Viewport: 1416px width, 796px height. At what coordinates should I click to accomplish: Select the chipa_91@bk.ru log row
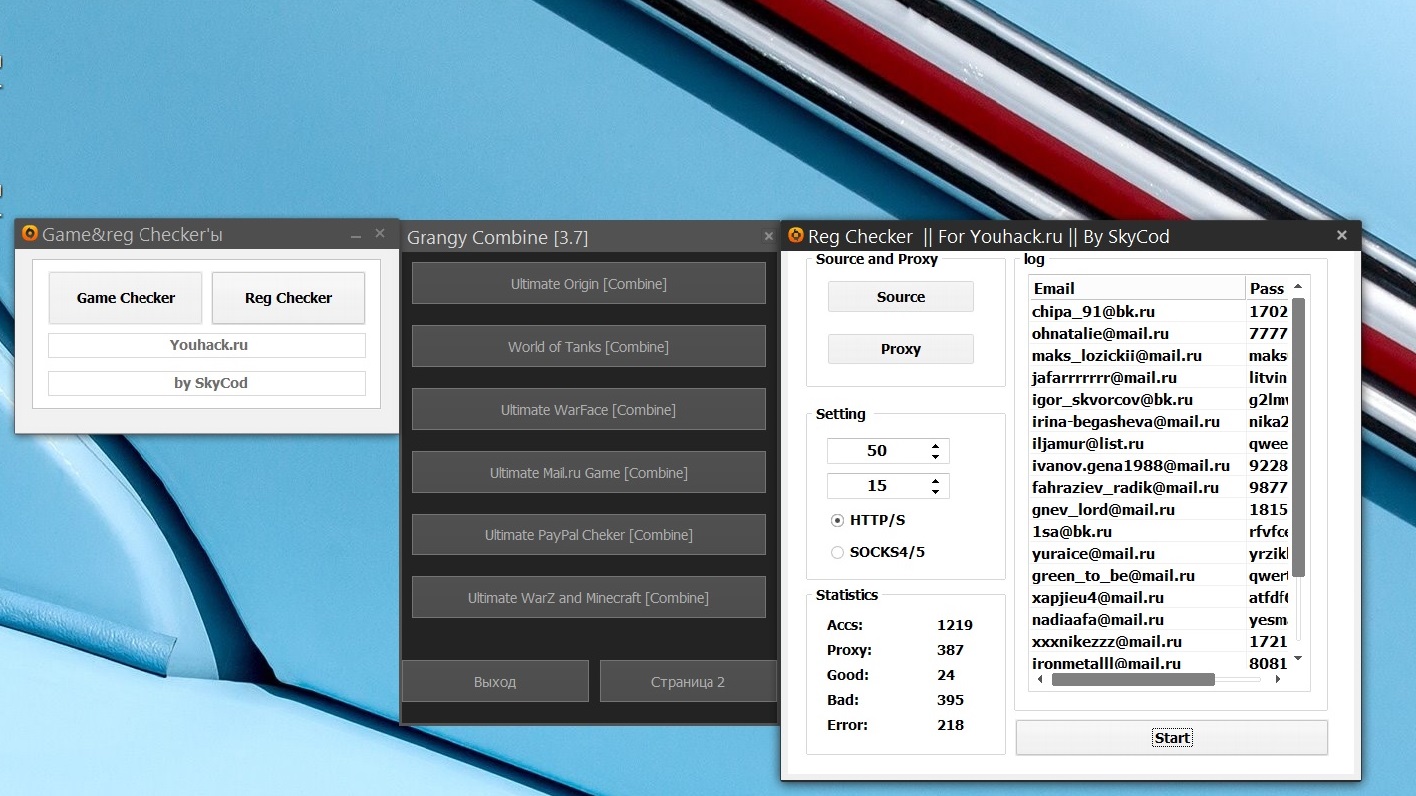[1160, 311]
